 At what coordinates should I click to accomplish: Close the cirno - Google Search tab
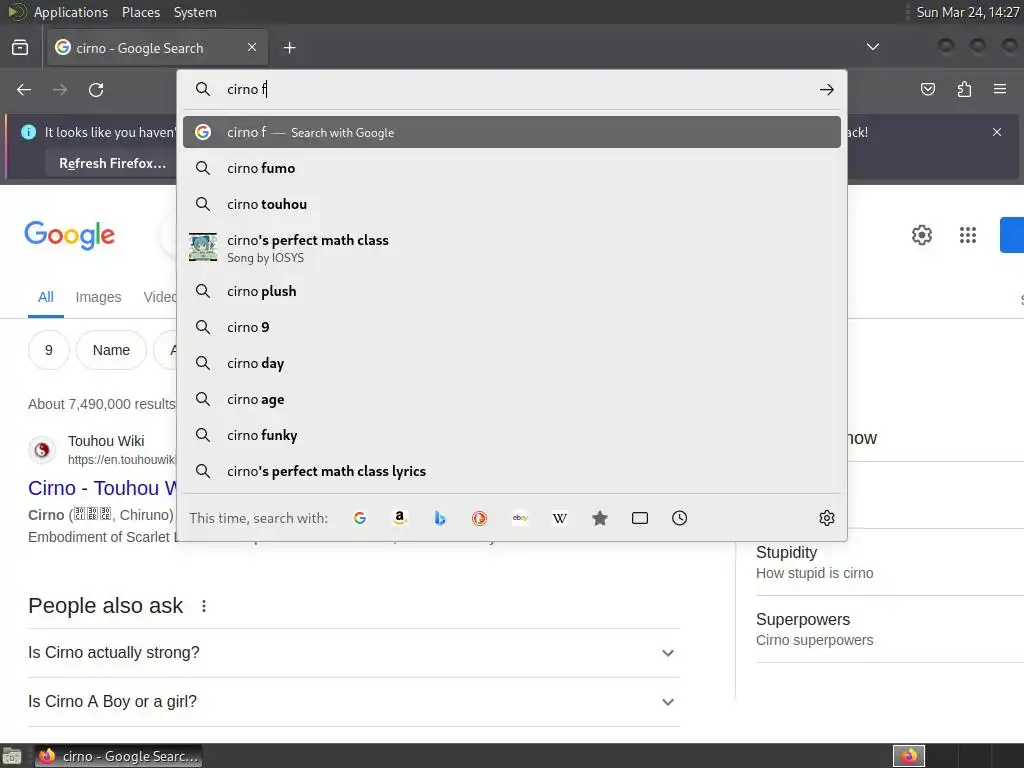[252, 47]
